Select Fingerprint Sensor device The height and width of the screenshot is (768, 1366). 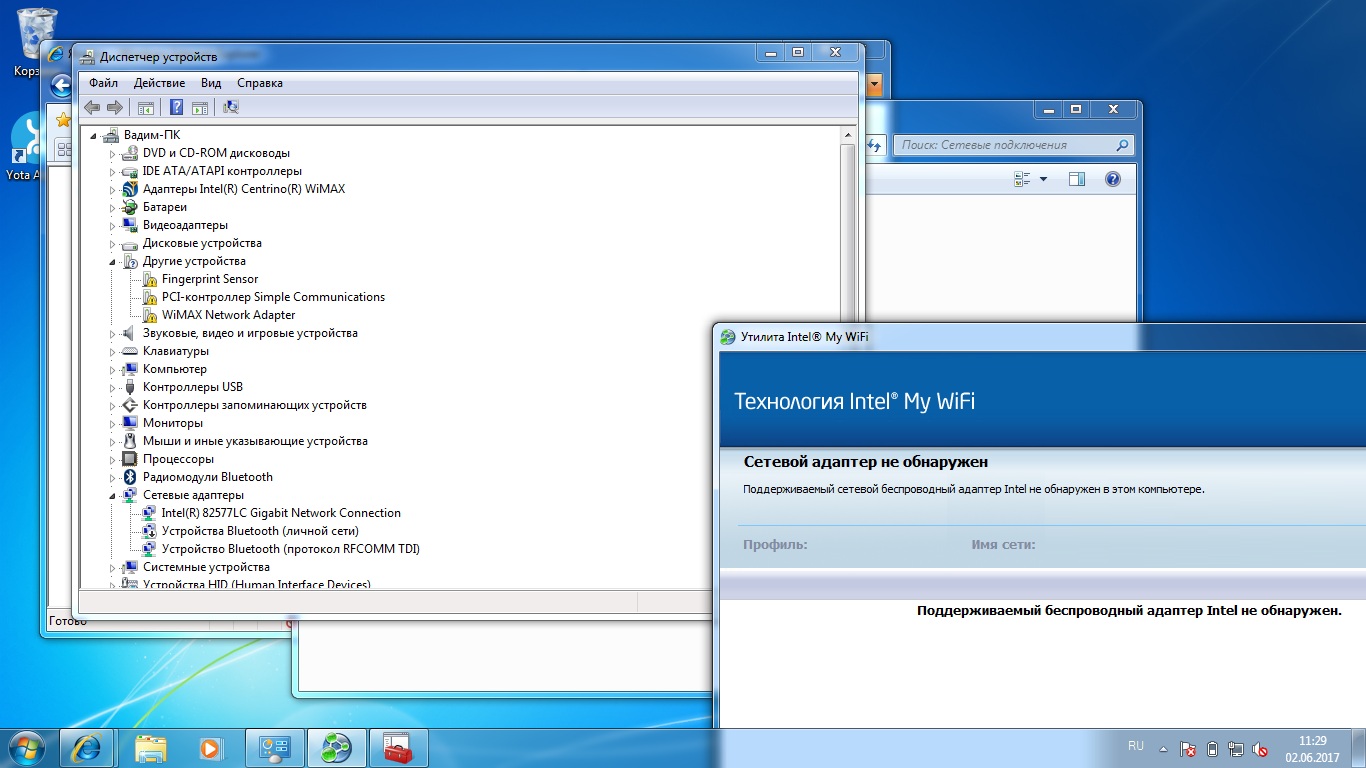click(x=210, y=279)
